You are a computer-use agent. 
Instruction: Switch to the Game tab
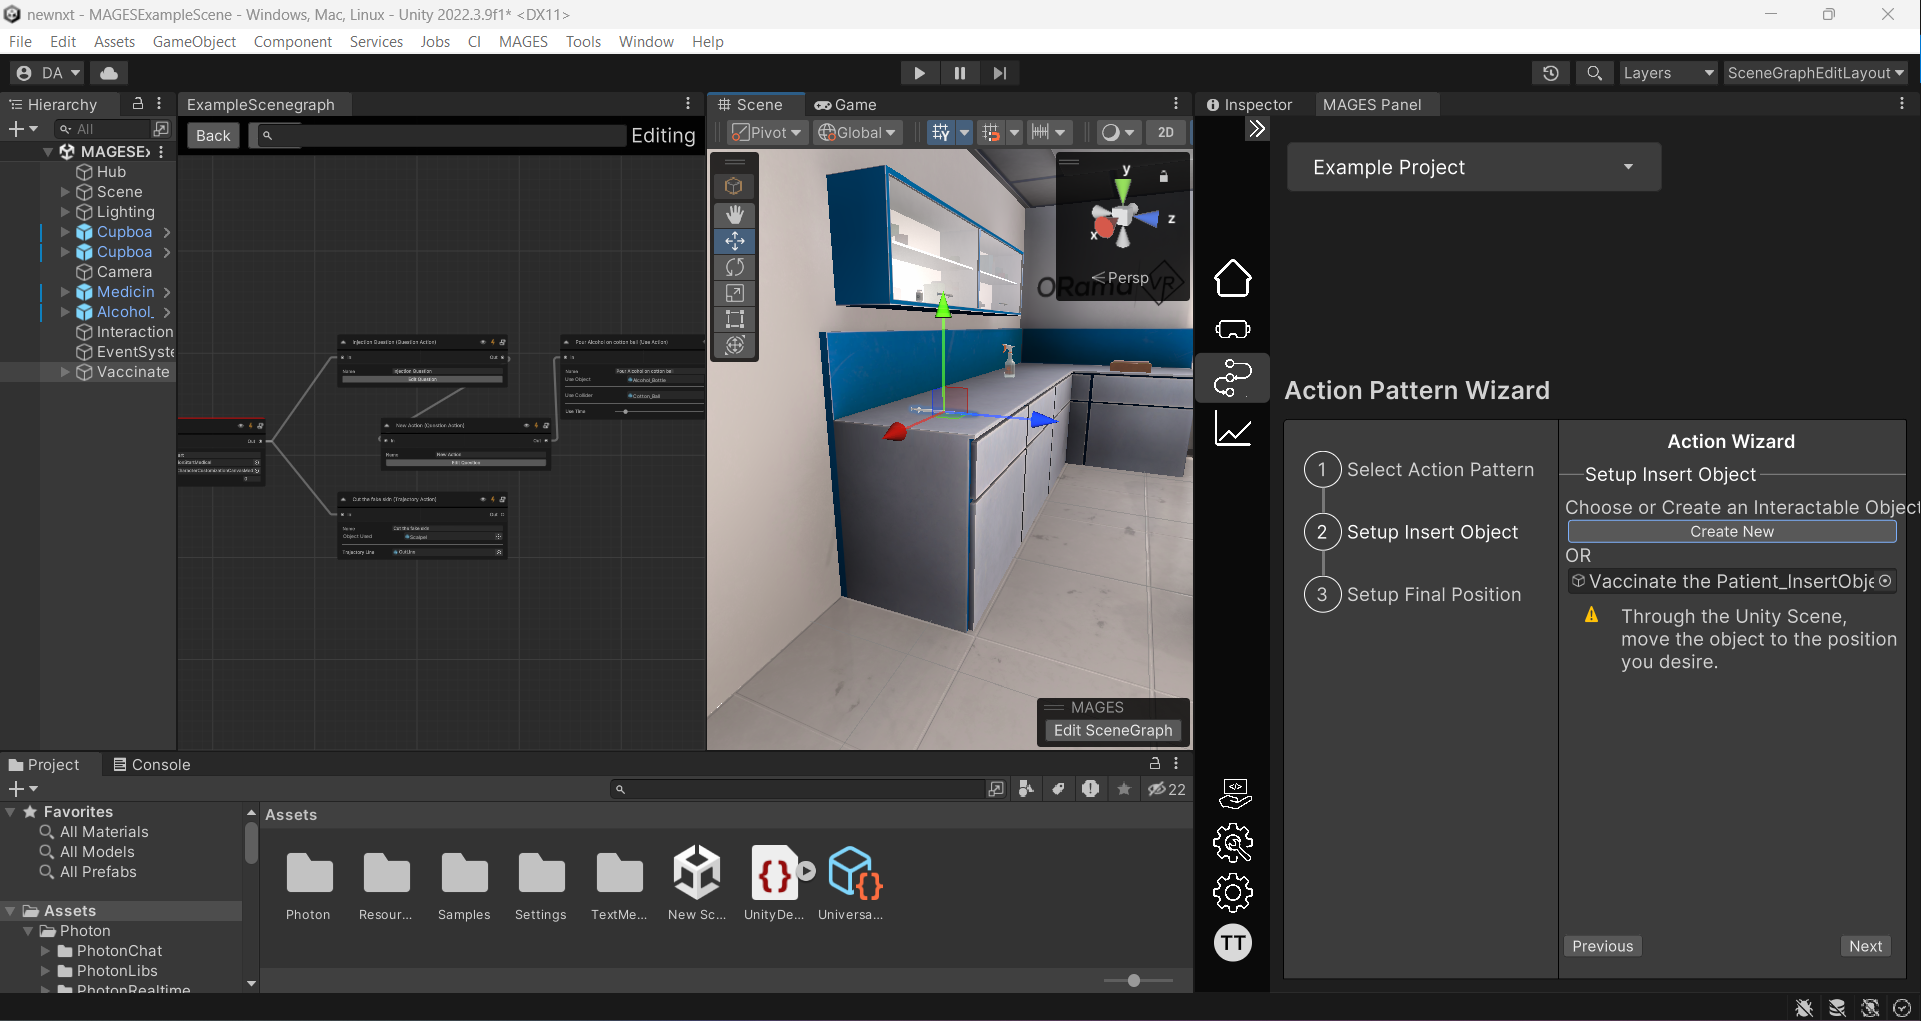[846, 104]
